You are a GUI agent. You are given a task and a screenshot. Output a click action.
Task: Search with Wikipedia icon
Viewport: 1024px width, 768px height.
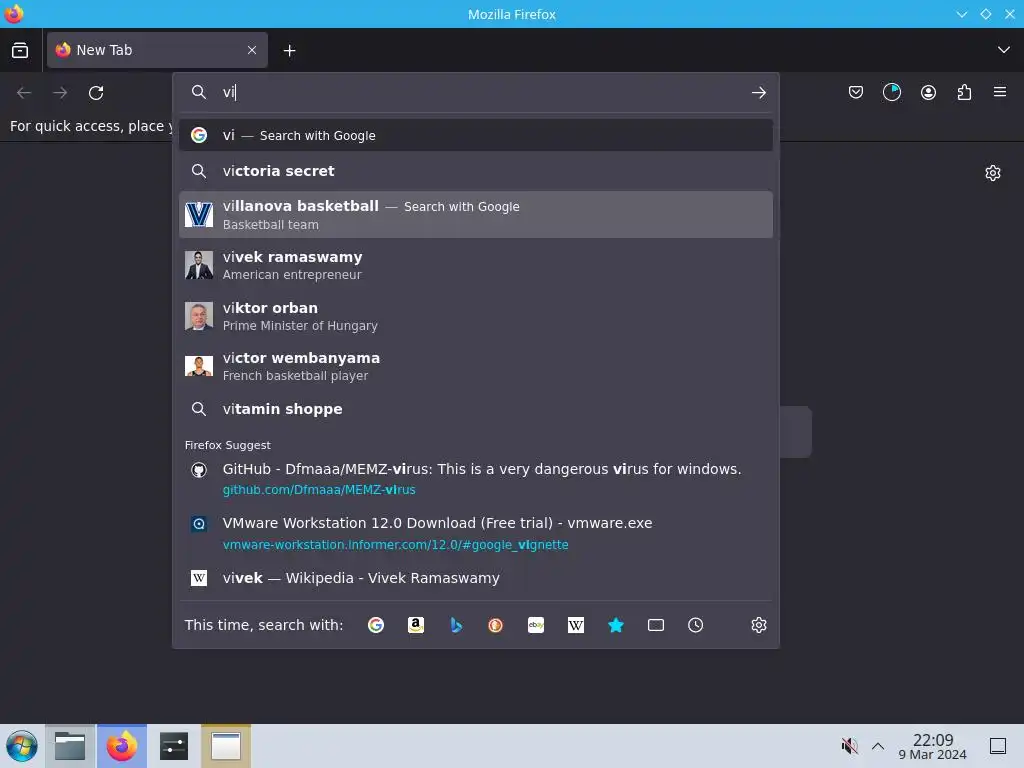coord(576,625)
